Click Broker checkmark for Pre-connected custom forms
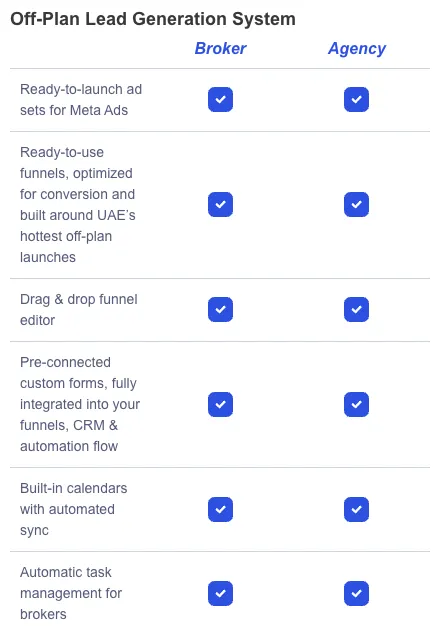Viewport: 439px width, 634px height. [220, 404]
